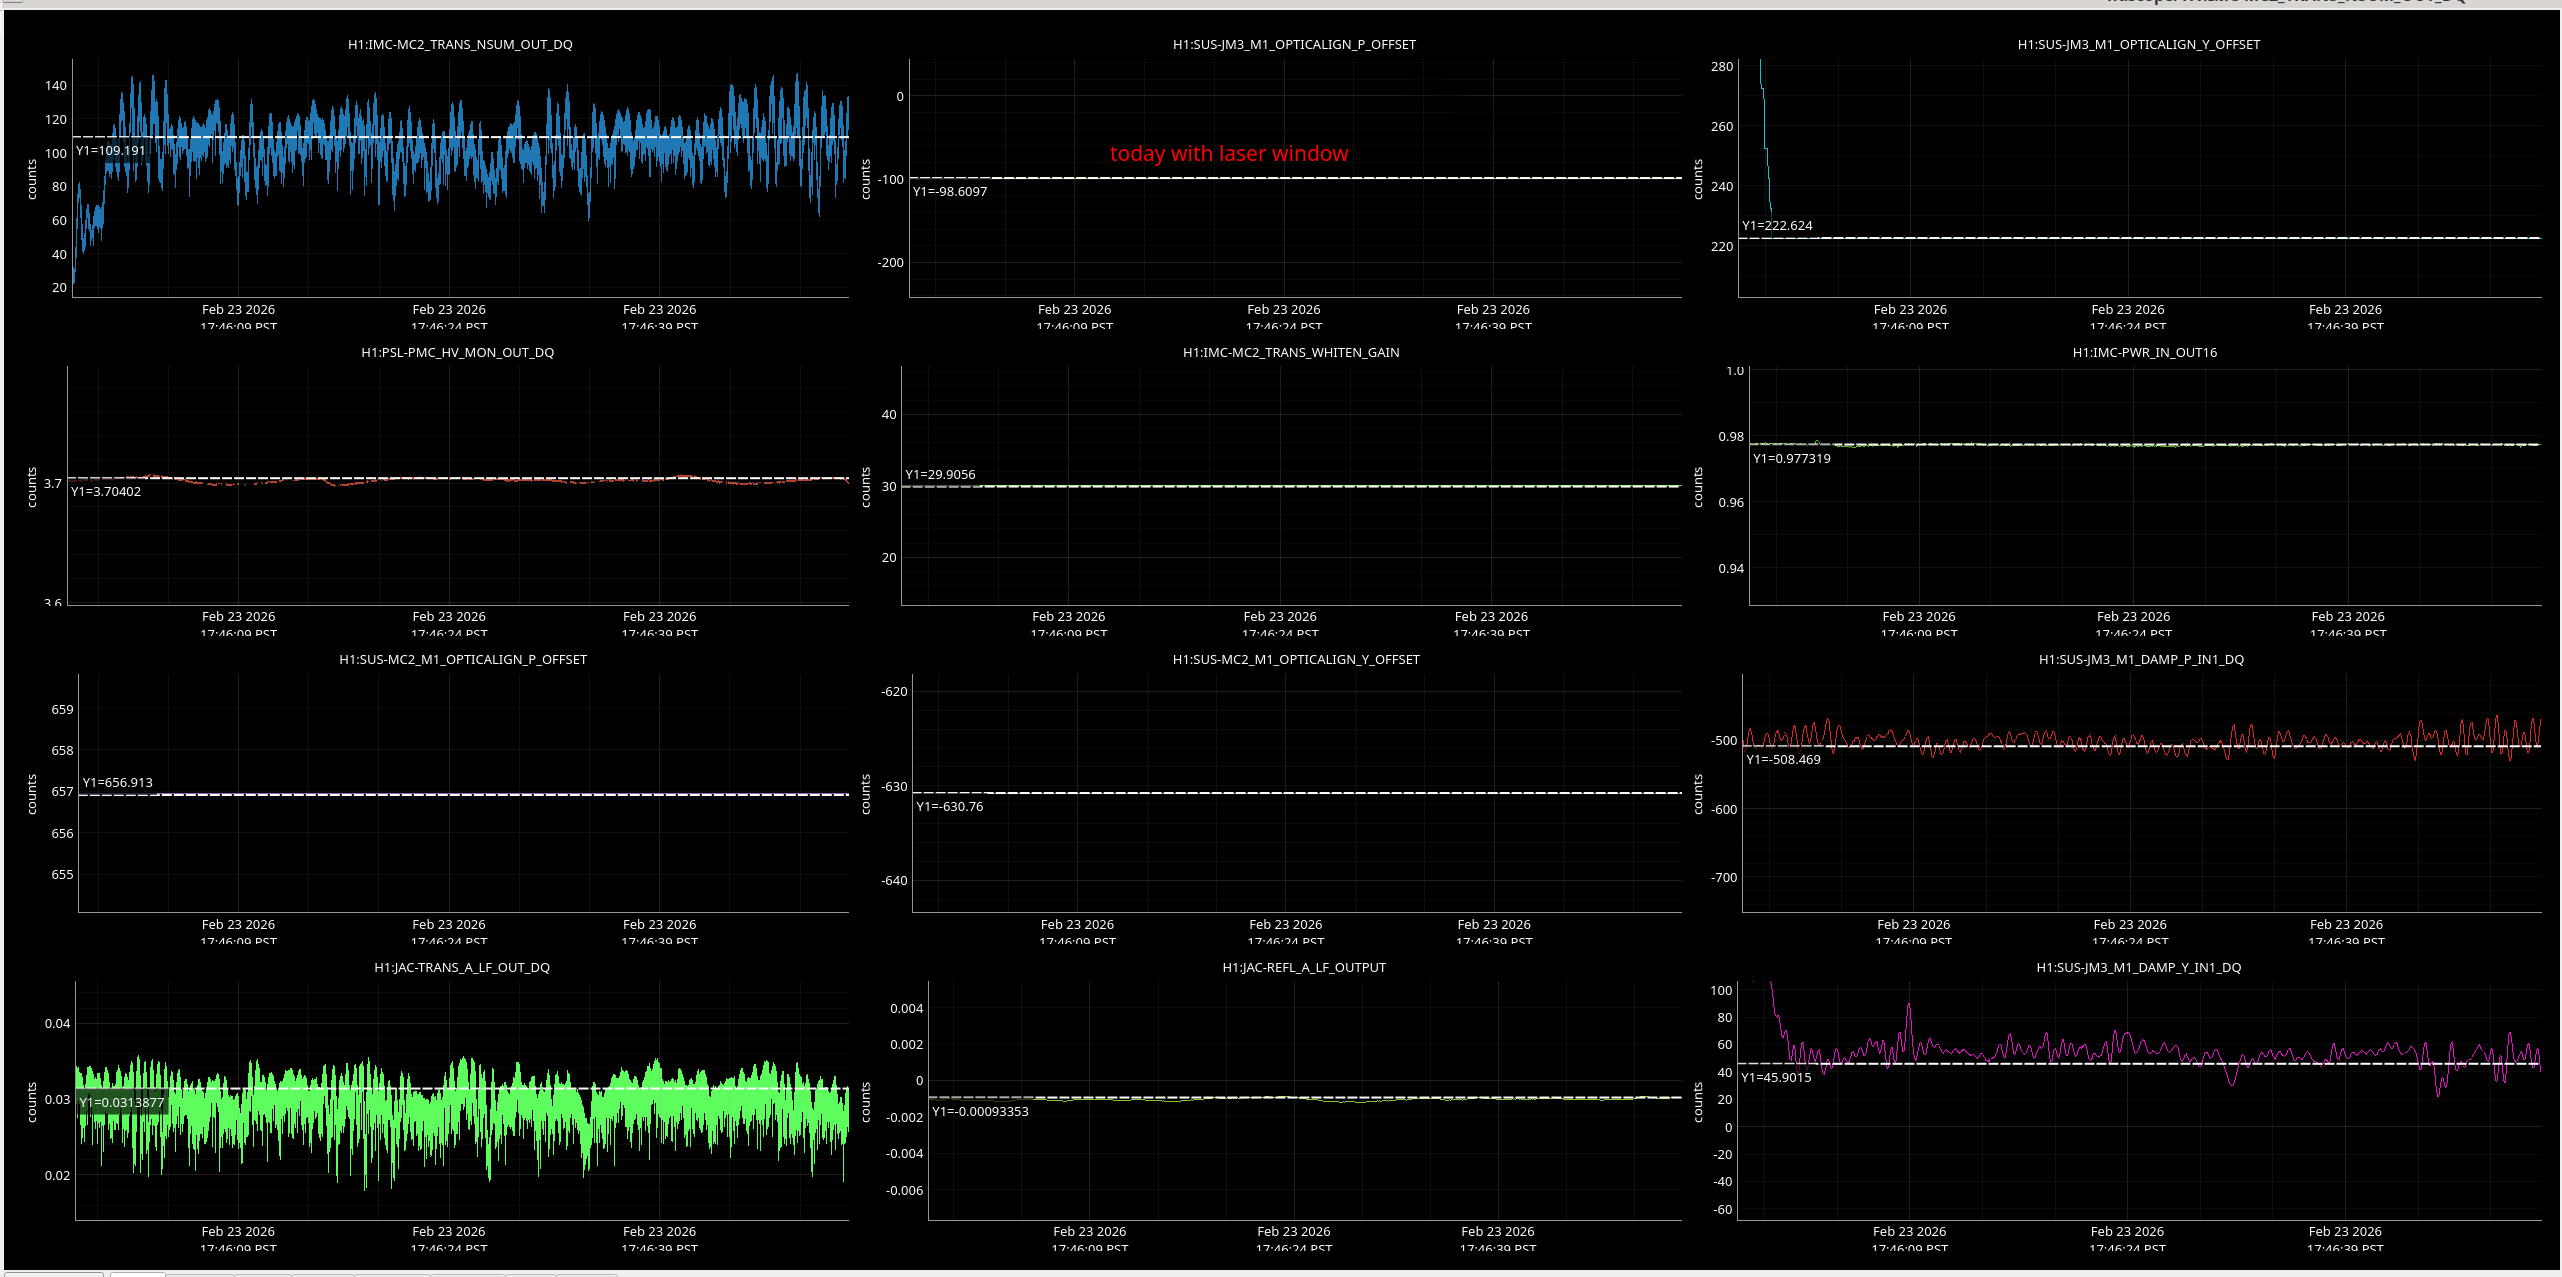Screen dimensions: 2562x1277
Task: Click the H1:JAC-TRANS_A_LF_OUT_DQ plot title
Action: [461, 968]
